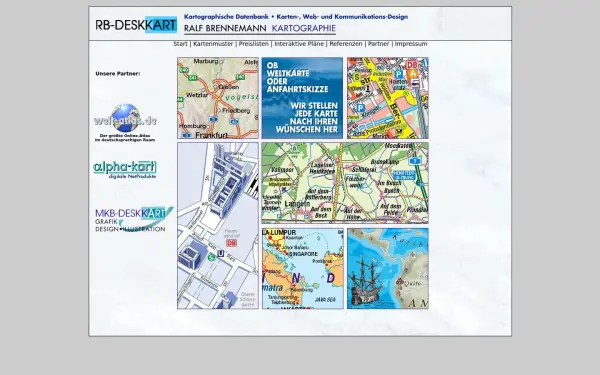Open the Kartenmuster navigation item
Screen dimensions: 600x375
point(213,44)
